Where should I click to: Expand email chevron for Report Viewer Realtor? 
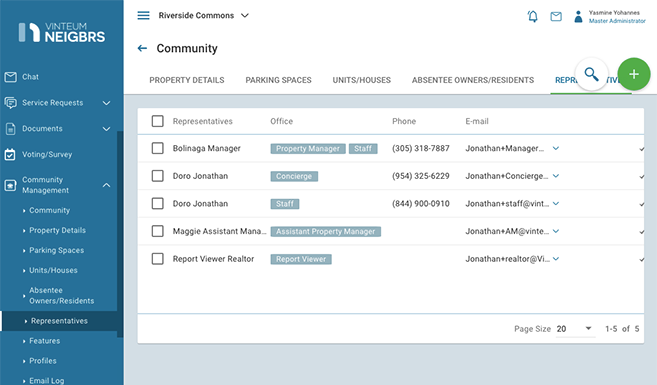coord(556,259)
